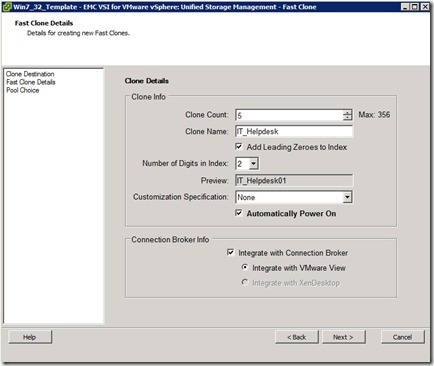
Task: Open Number of Digits in Index dropdown
Action: [254, 164]
